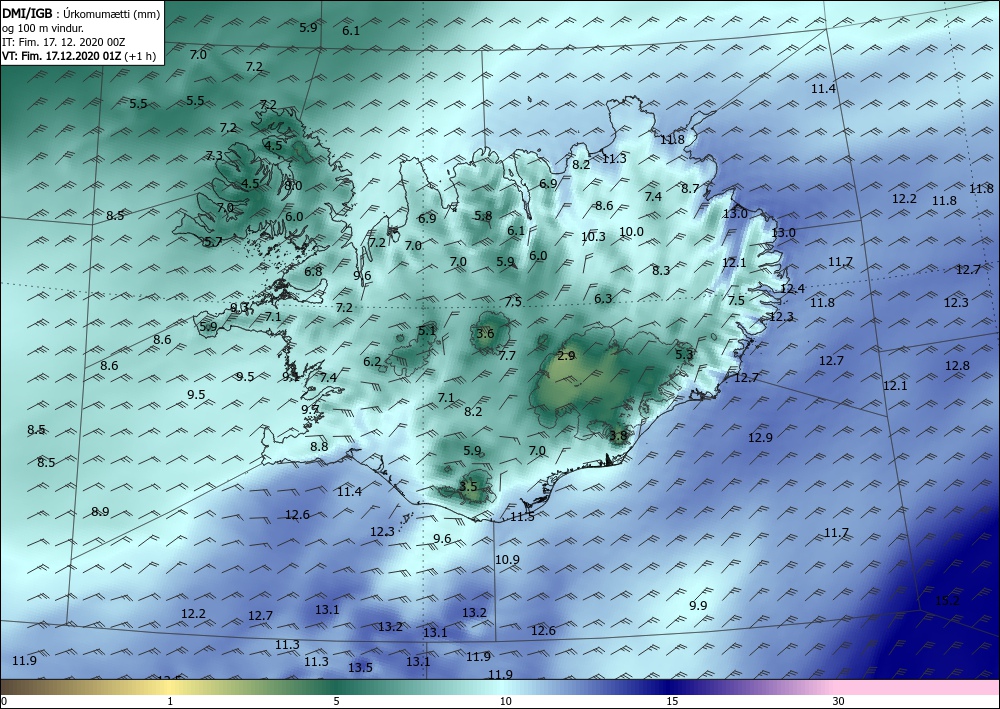Click the legend label 10 on the color scale
The width and height of the screenshot is (1000, 709).
505,701
